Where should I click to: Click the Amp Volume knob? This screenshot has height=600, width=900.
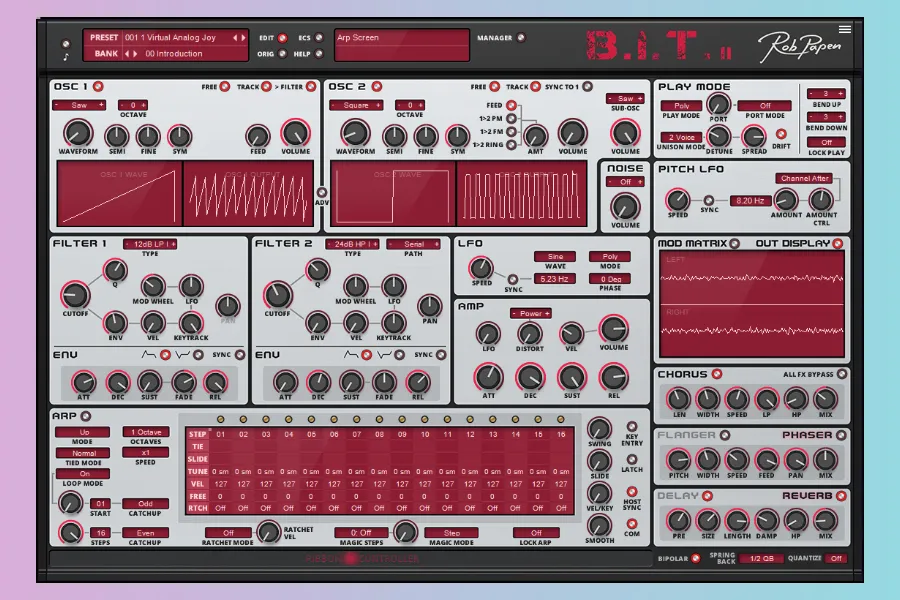point(613,330)
